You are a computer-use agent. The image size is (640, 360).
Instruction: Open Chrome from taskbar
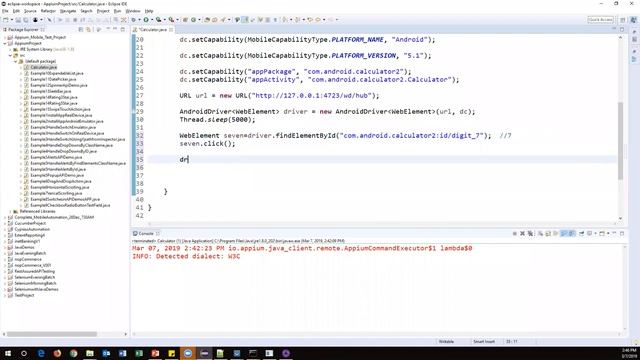coord(73,353)
